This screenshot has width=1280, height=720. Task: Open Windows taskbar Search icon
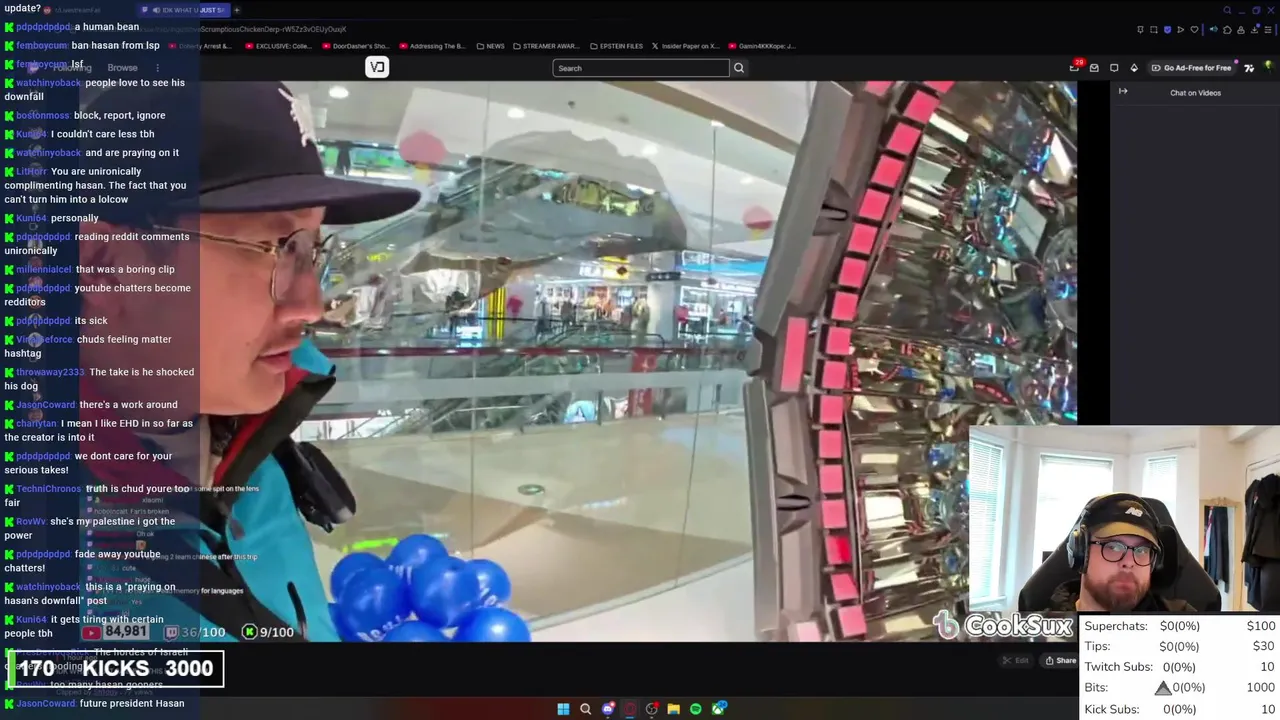[585, 709]
